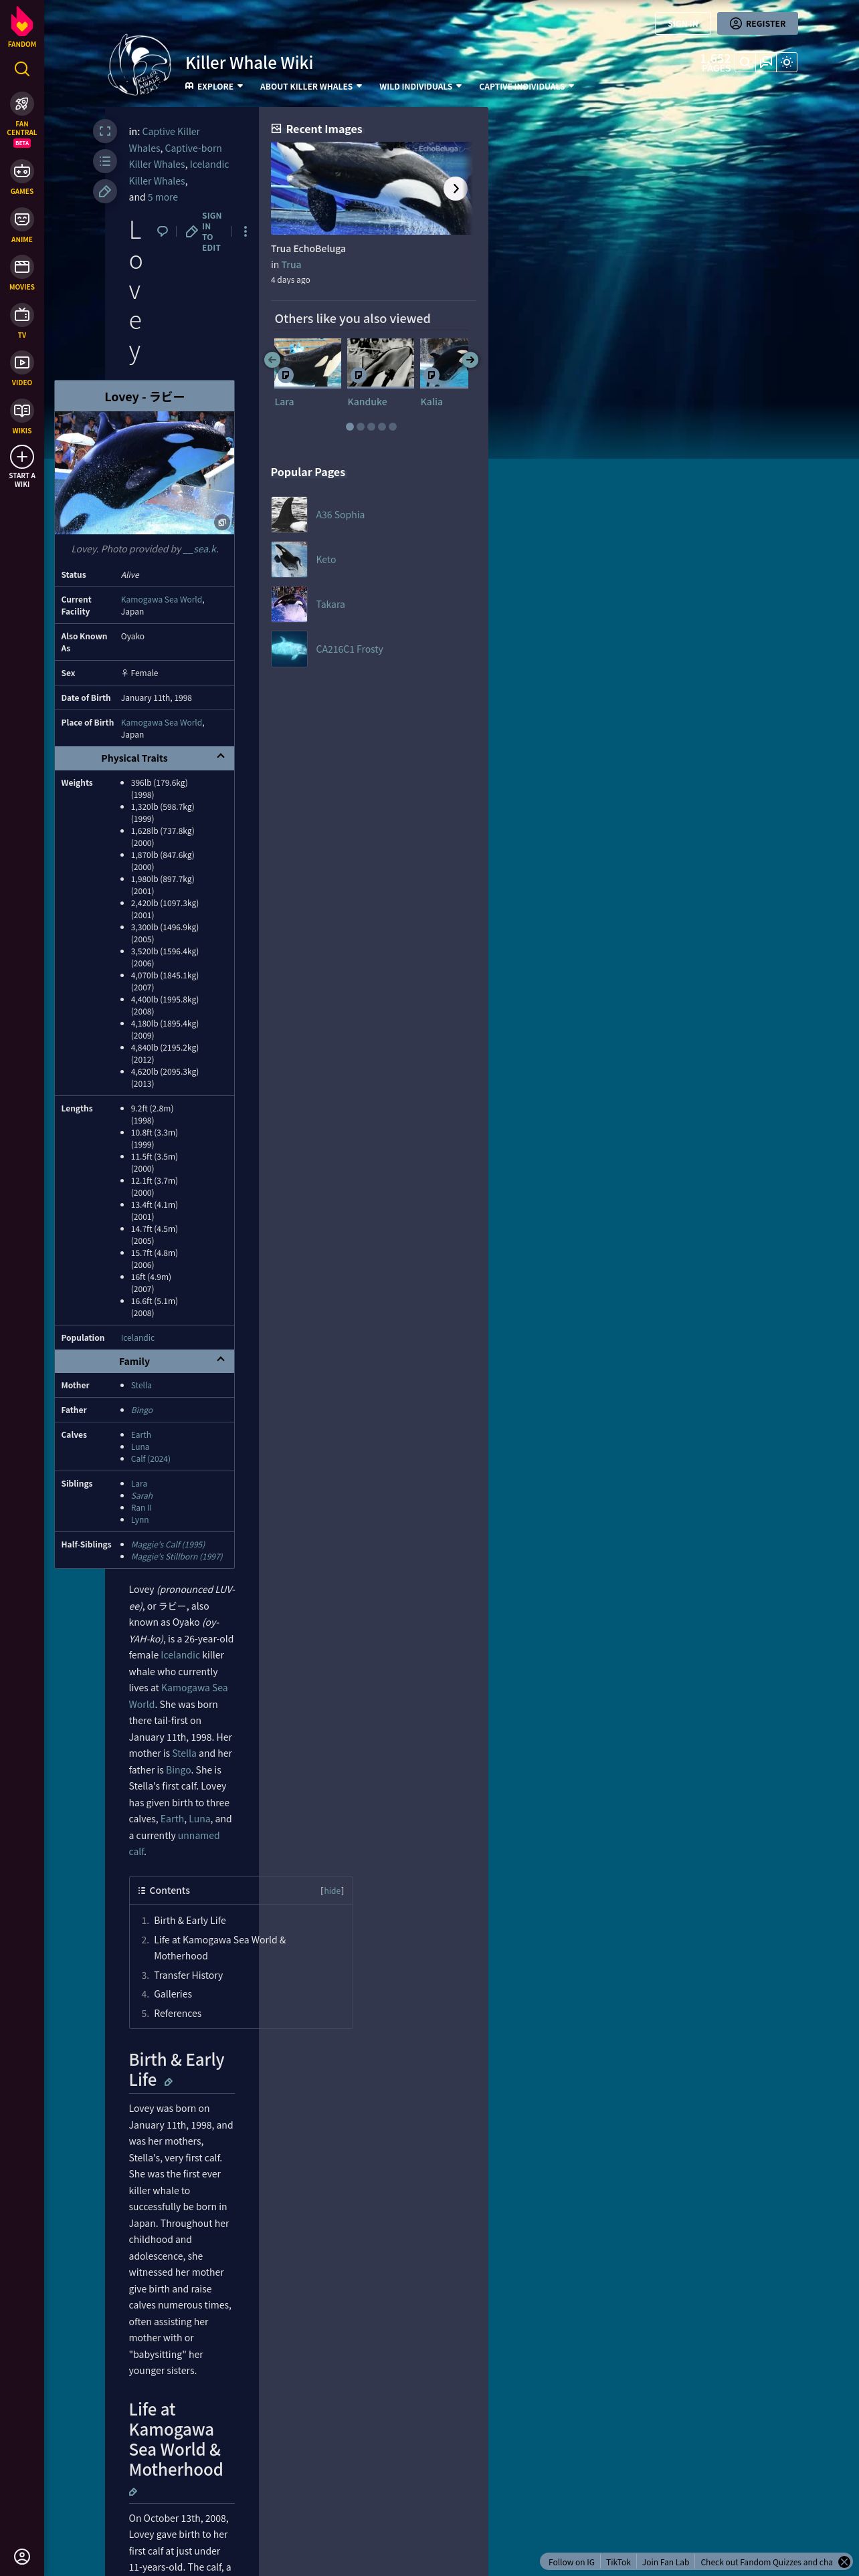Open the Wild Individuals dropdown
Screen dimensions: 859x2576
pyautogui.click(x=420, y=87)
